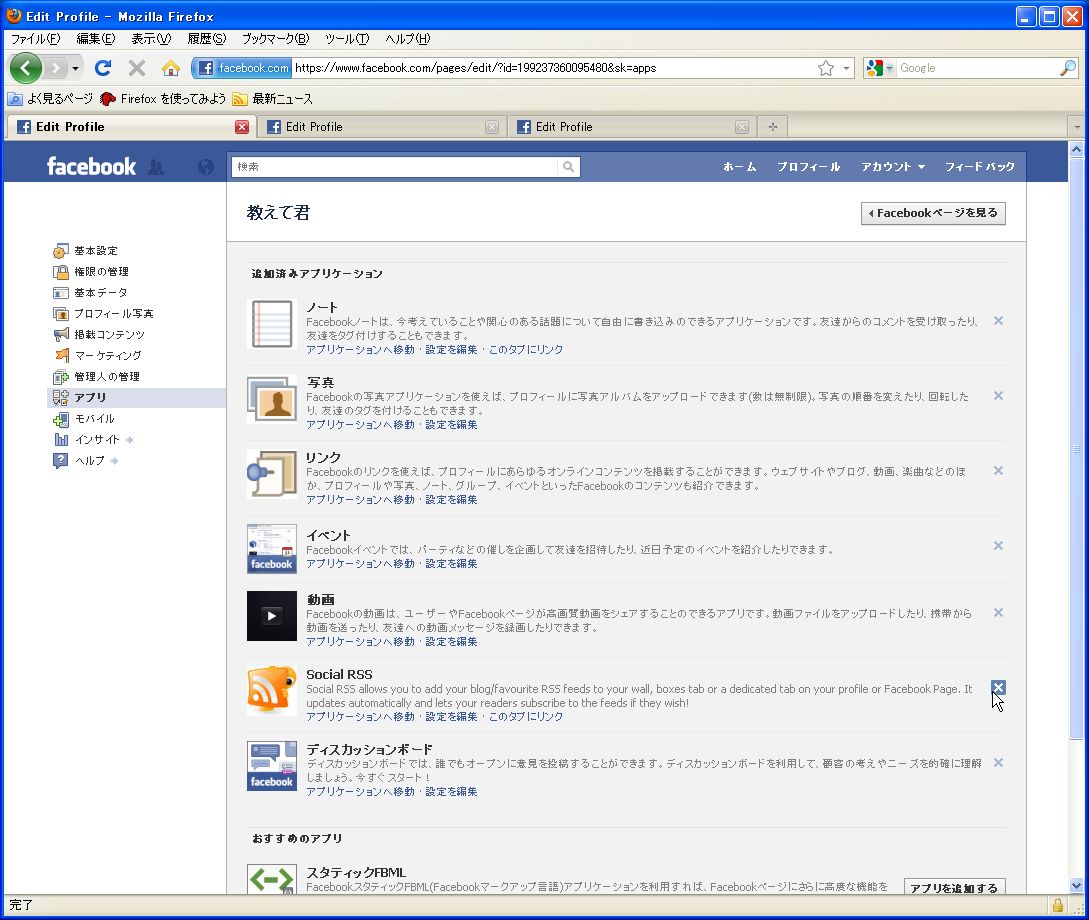1089x920 pixels.
Task: Click the Facebook search magnifier button
Action: [x=568, y=167]
